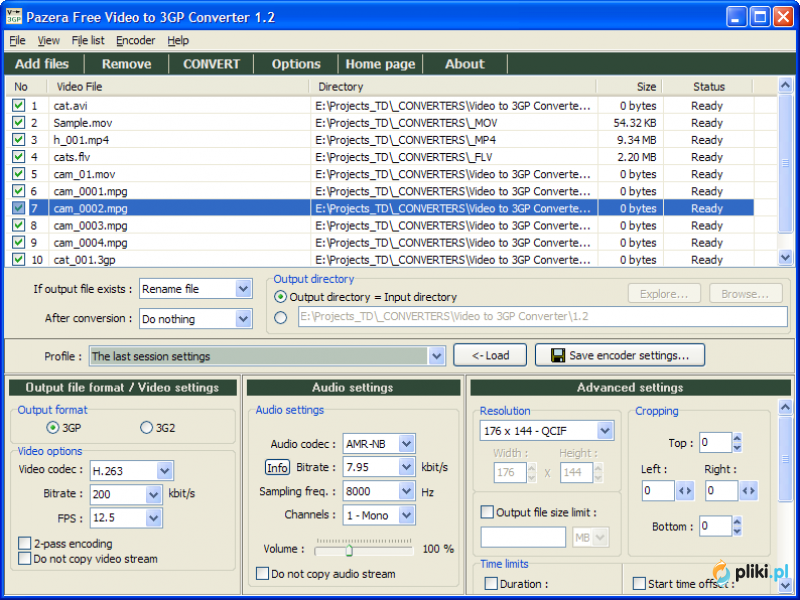800x600 pixels.
Task: Select Output directory = Input directory option
Action: (x=280, y=296)
